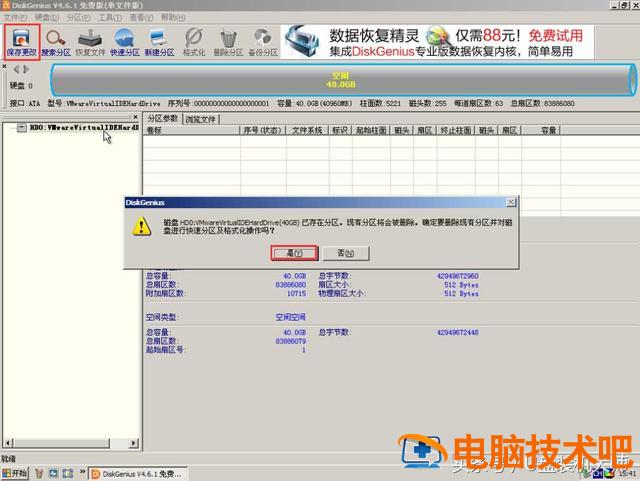Switch to the 分区参数 tab
Viewport: 640px width, 481px height.
tap(162, 118)
